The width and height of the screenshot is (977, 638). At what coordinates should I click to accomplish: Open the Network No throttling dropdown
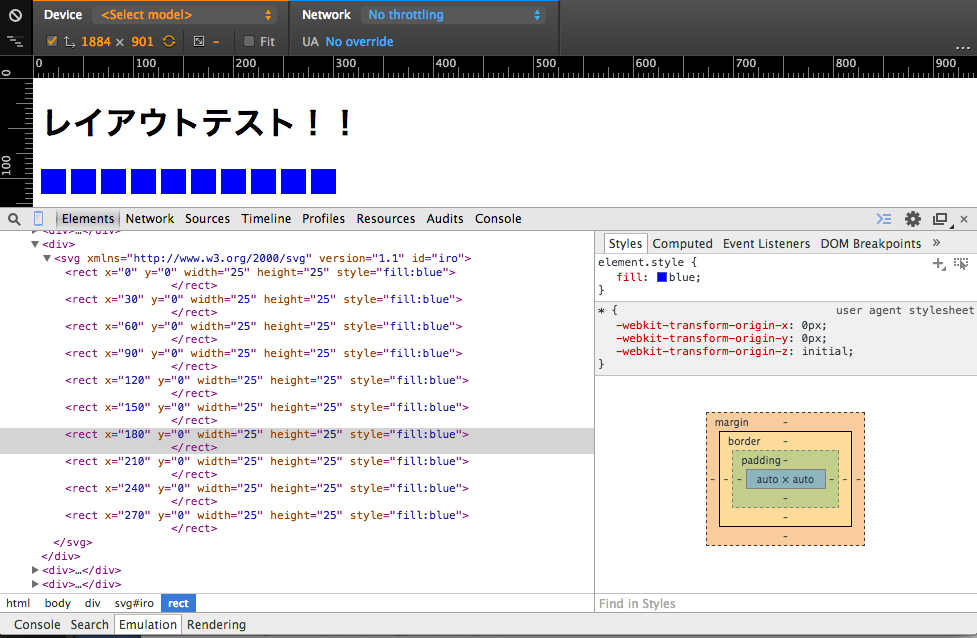454,15
